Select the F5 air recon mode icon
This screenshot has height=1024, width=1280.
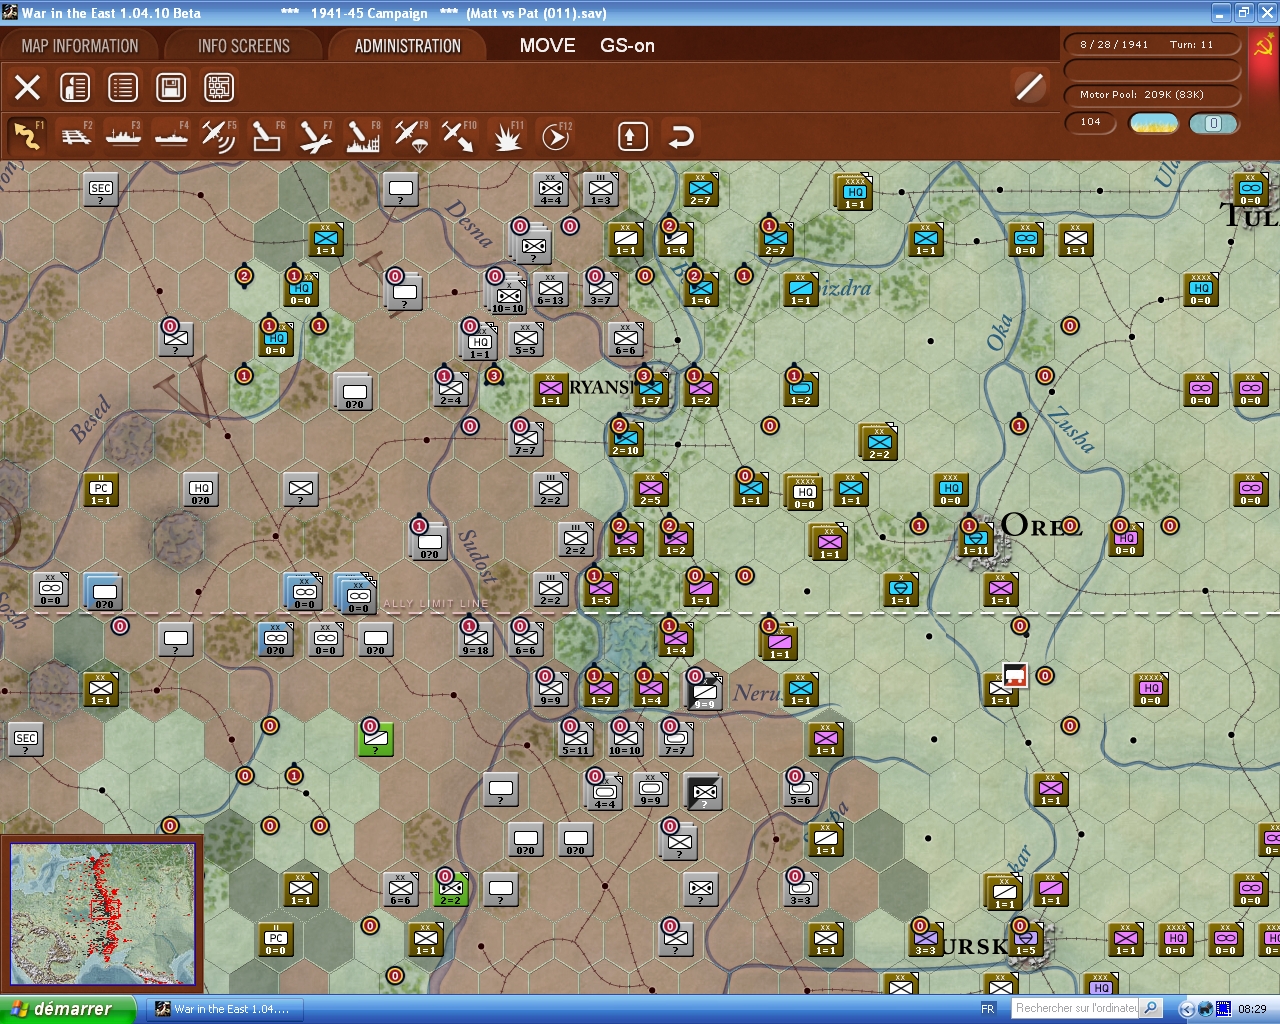(x=219, y=136)
